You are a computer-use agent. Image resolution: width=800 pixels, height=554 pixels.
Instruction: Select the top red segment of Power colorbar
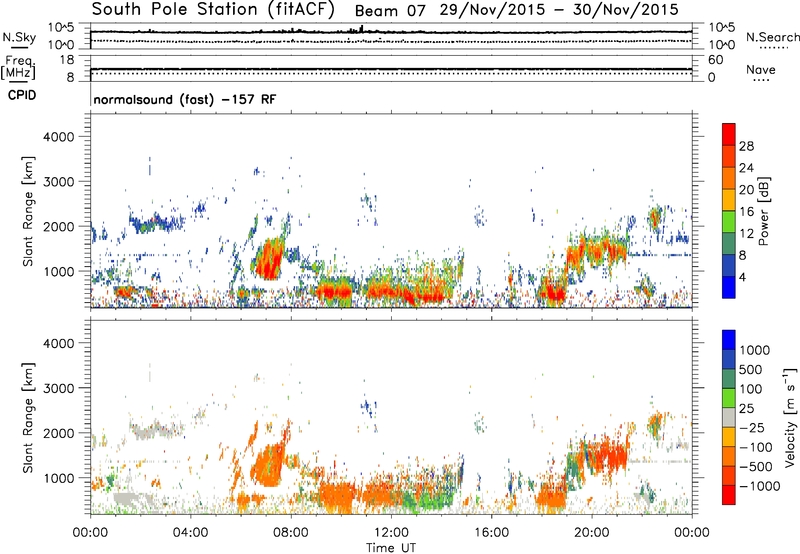[729, 135]
